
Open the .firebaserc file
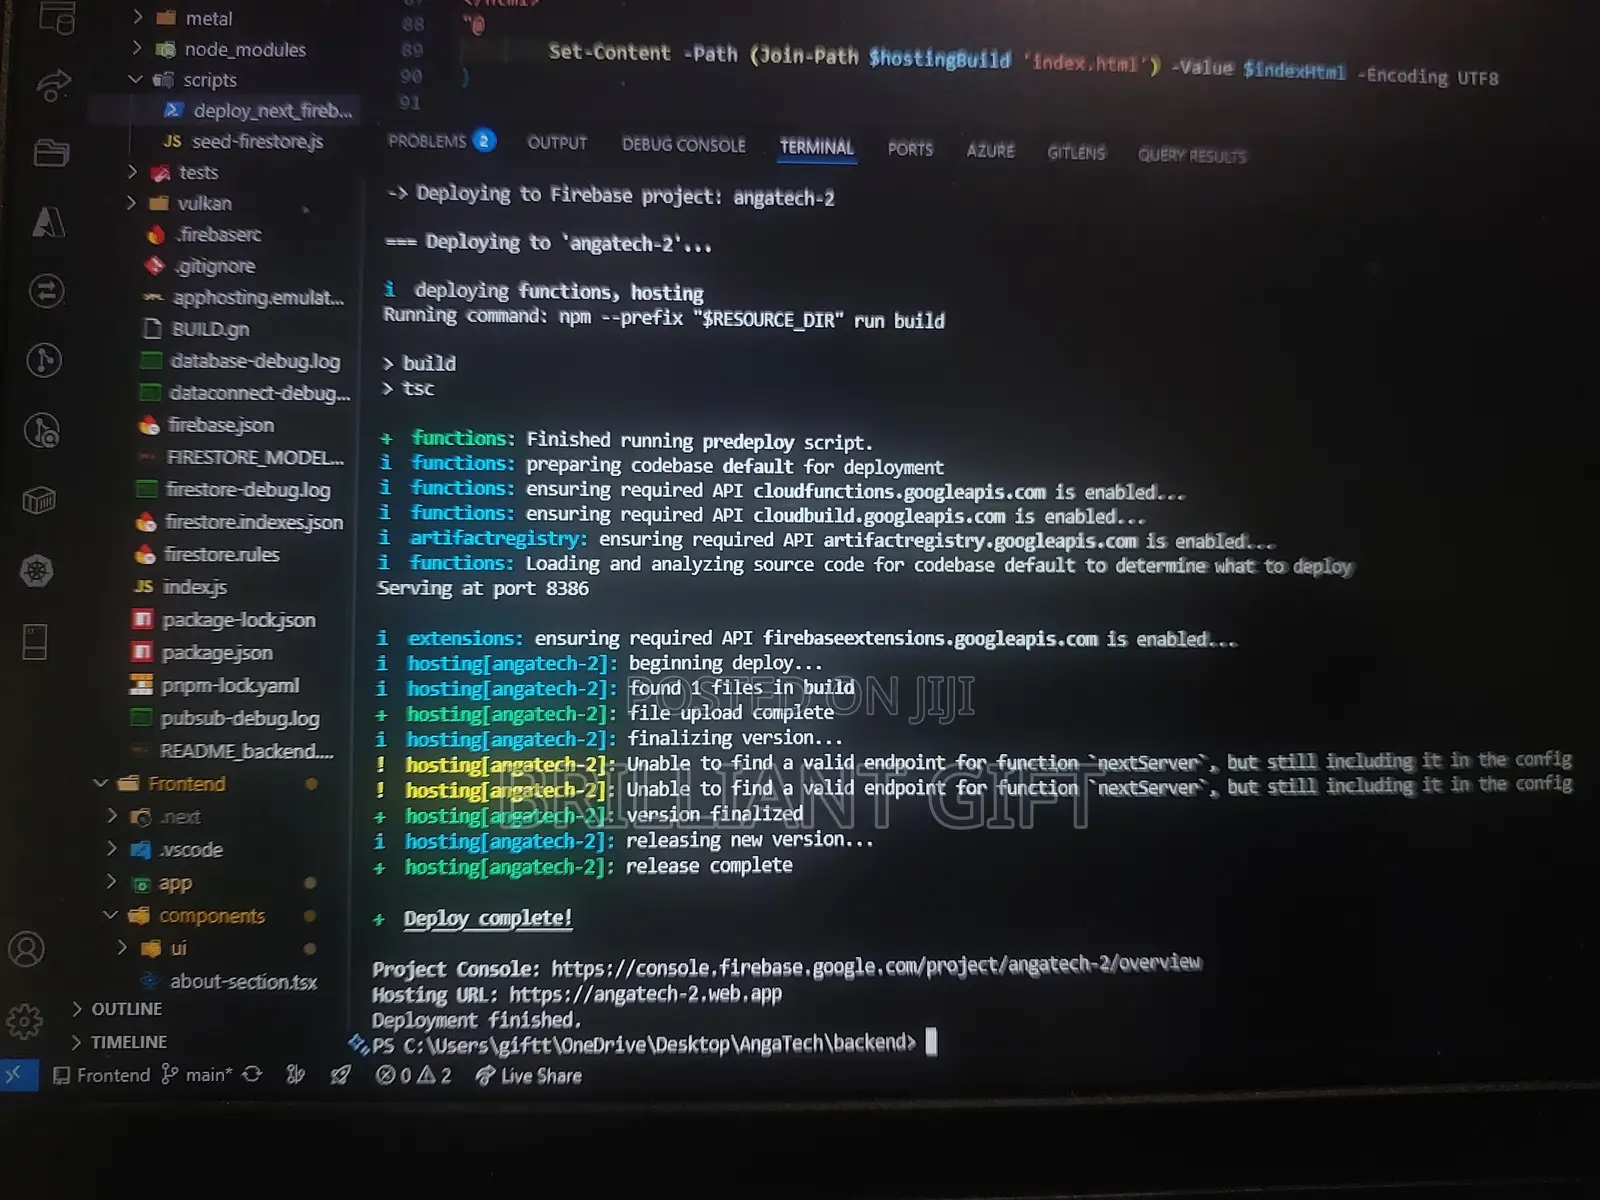(x=218, y=234)
